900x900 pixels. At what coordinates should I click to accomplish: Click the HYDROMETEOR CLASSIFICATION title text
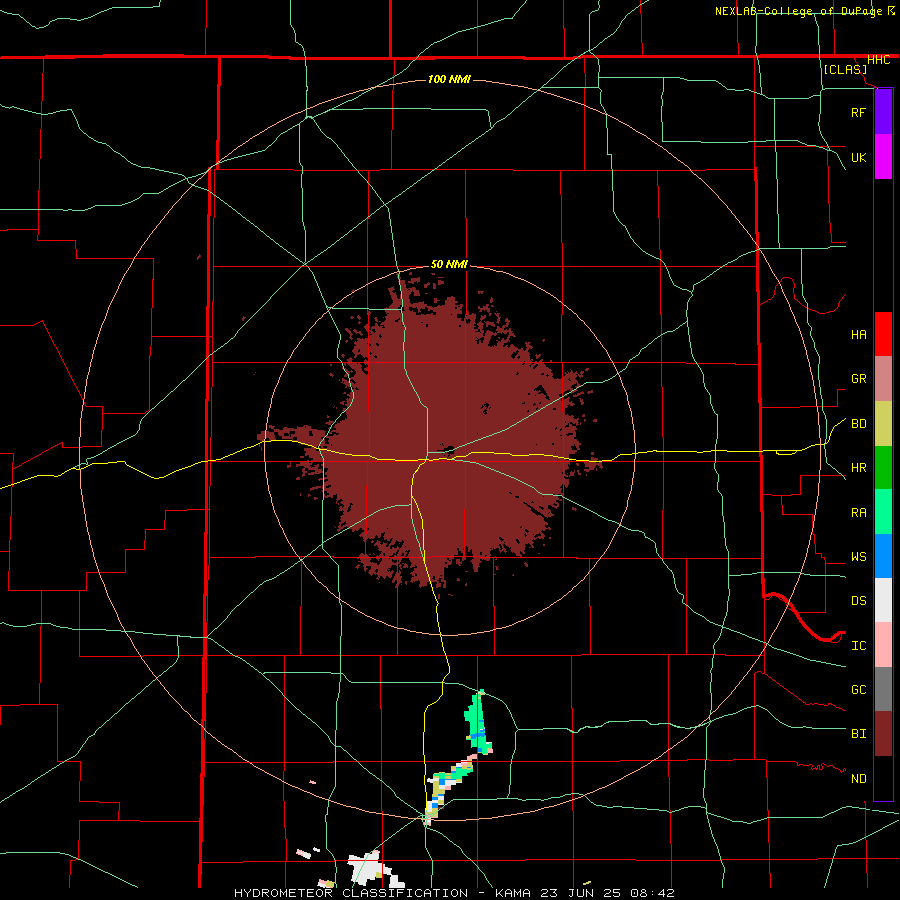[351, 893]
